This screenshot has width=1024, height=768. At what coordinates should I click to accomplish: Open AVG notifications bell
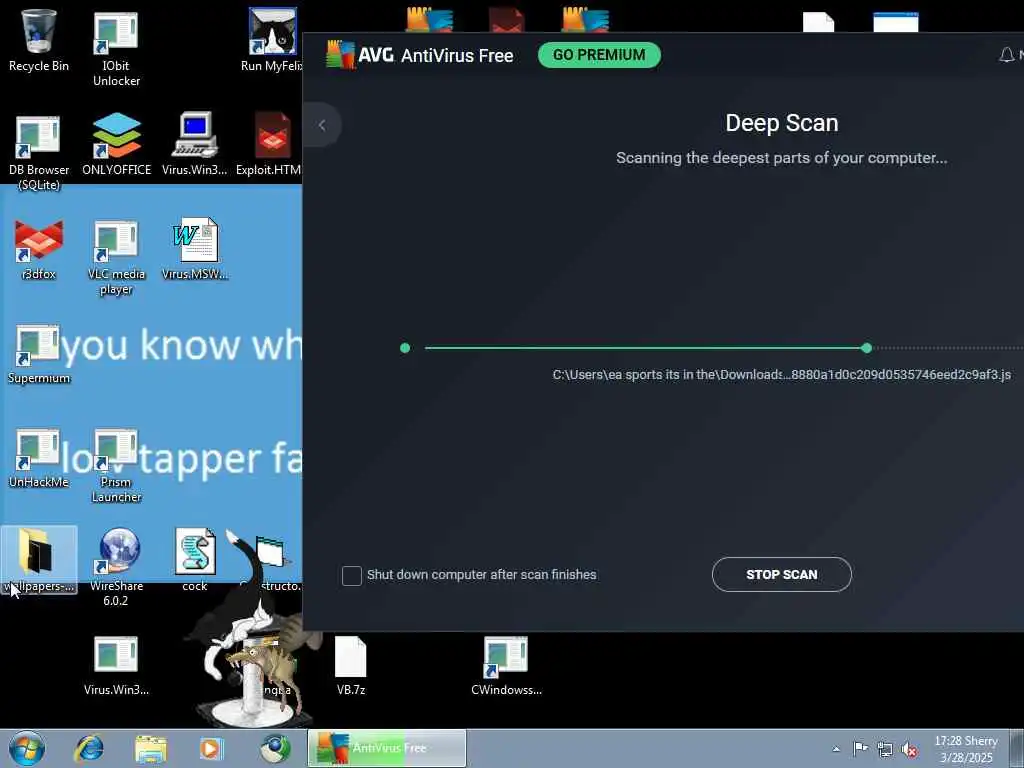click(1006, 55)
